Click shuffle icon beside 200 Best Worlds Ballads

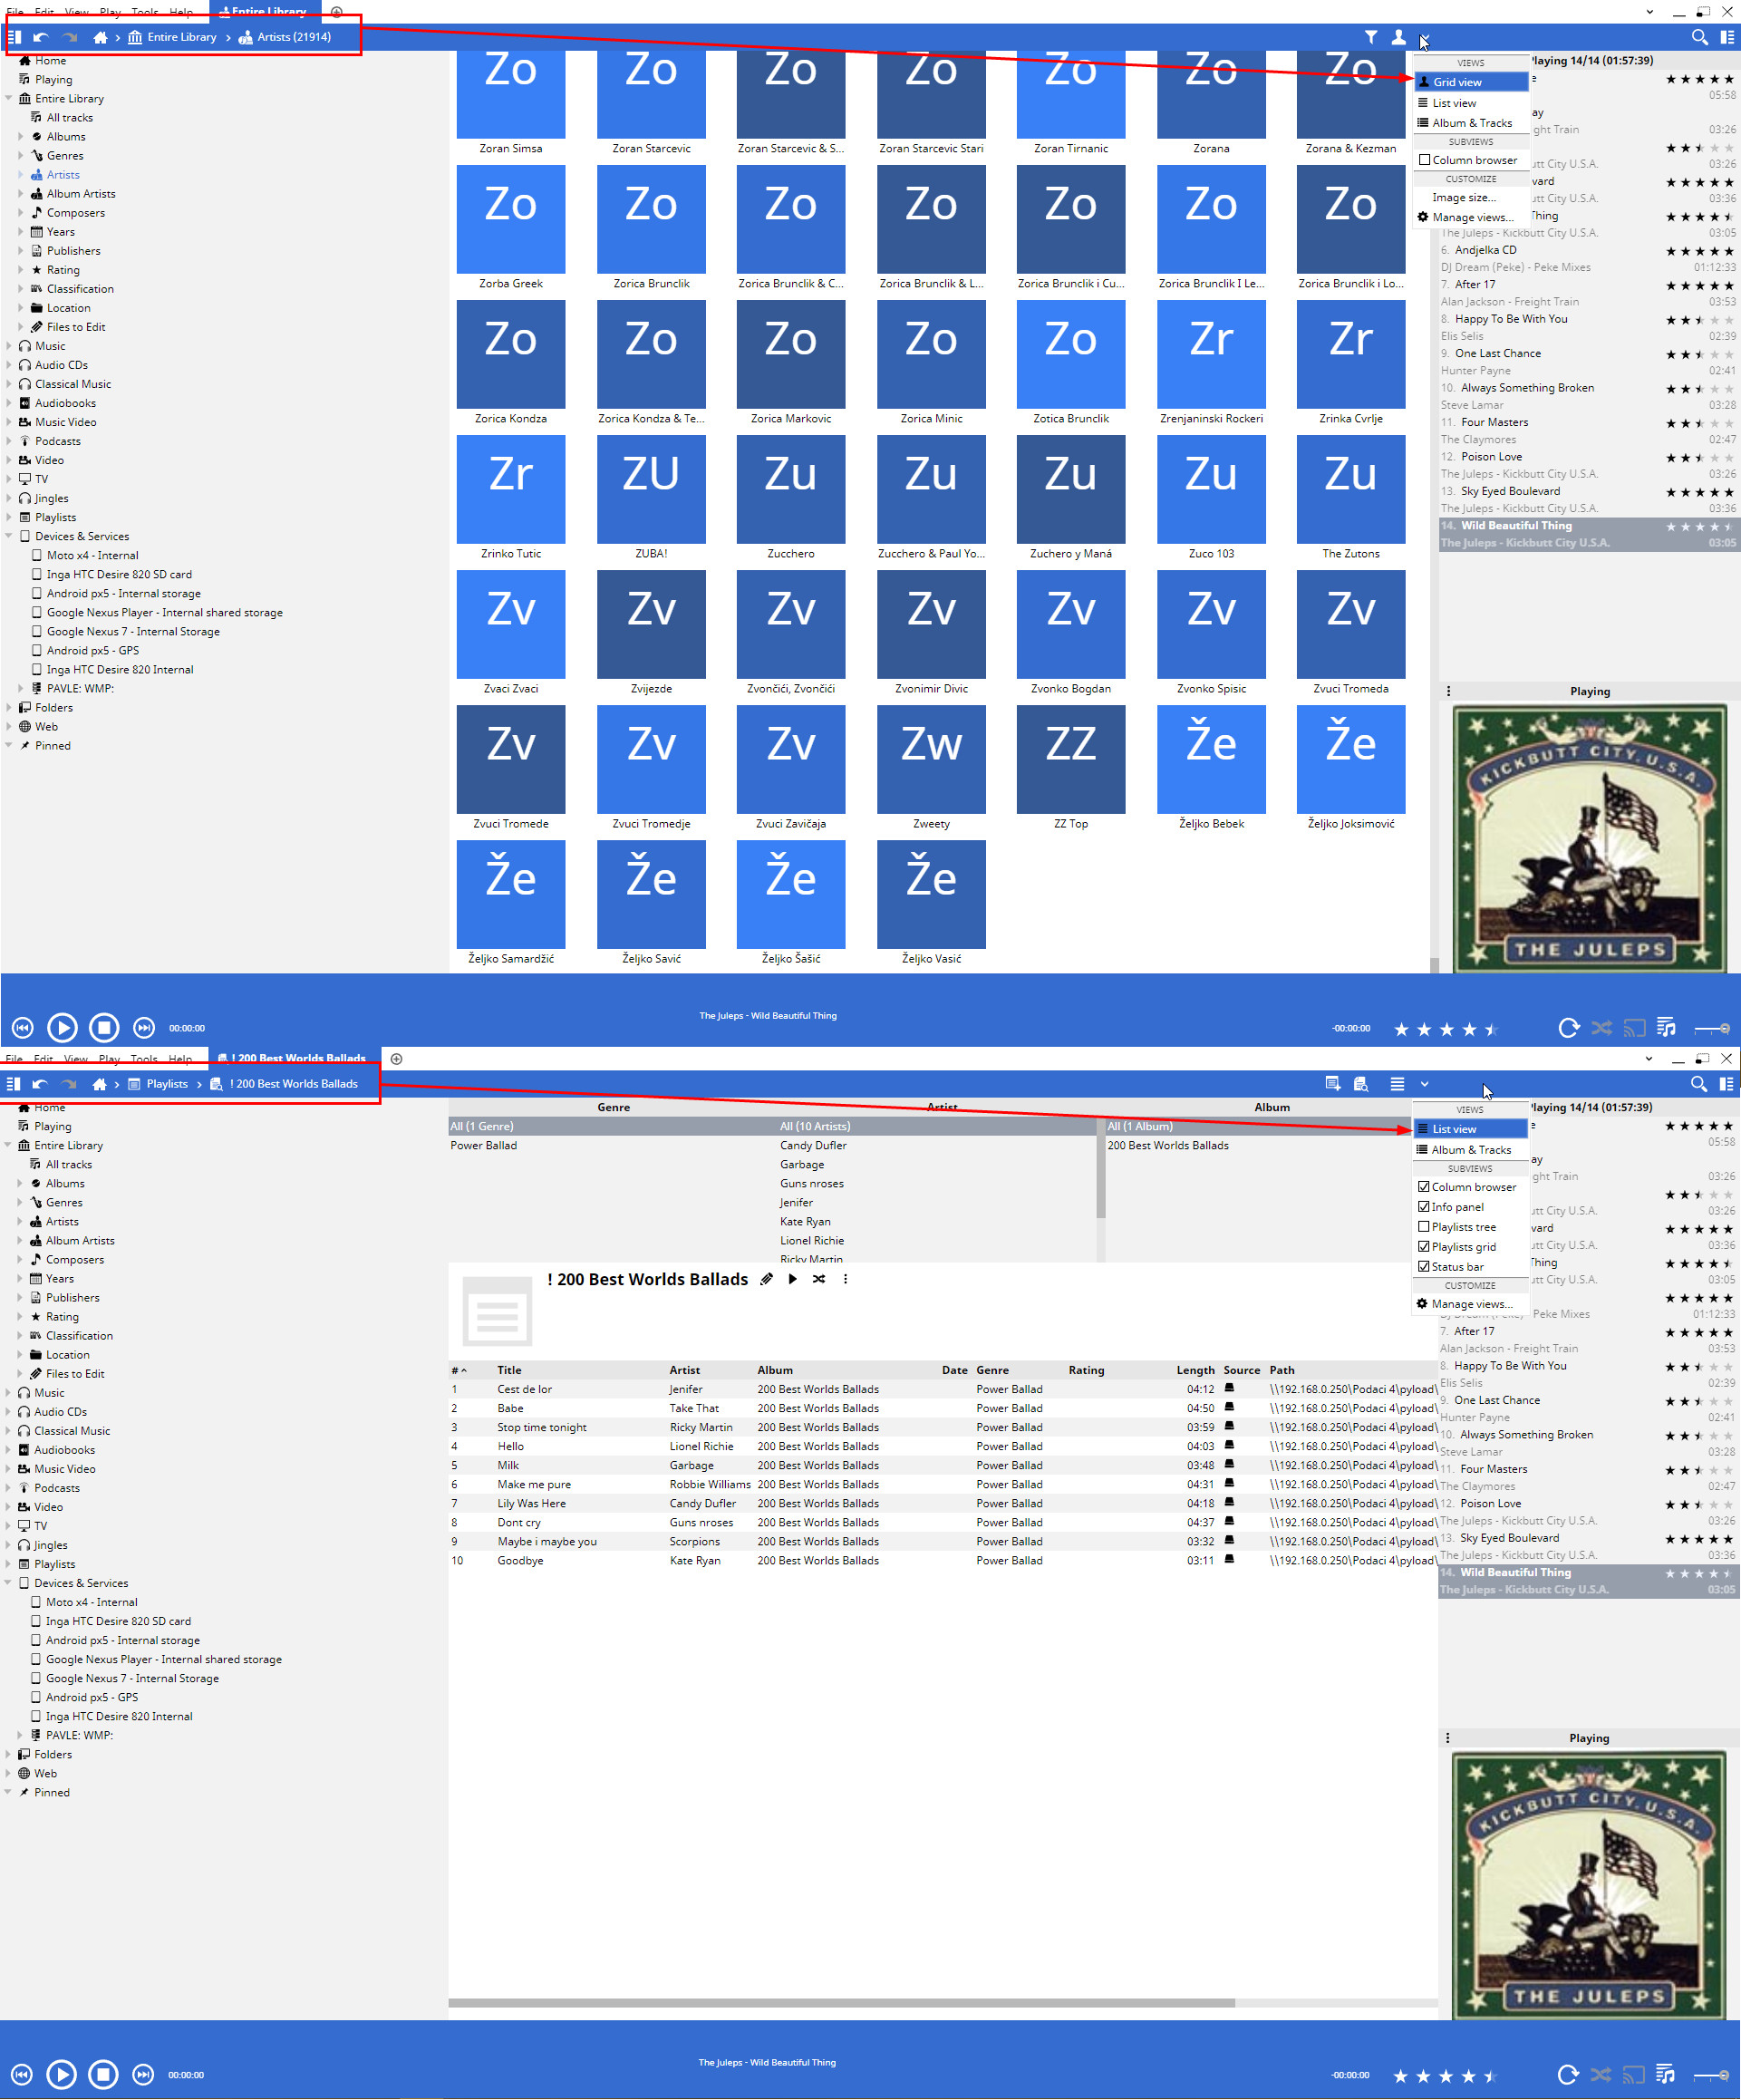click(819, 1279)
